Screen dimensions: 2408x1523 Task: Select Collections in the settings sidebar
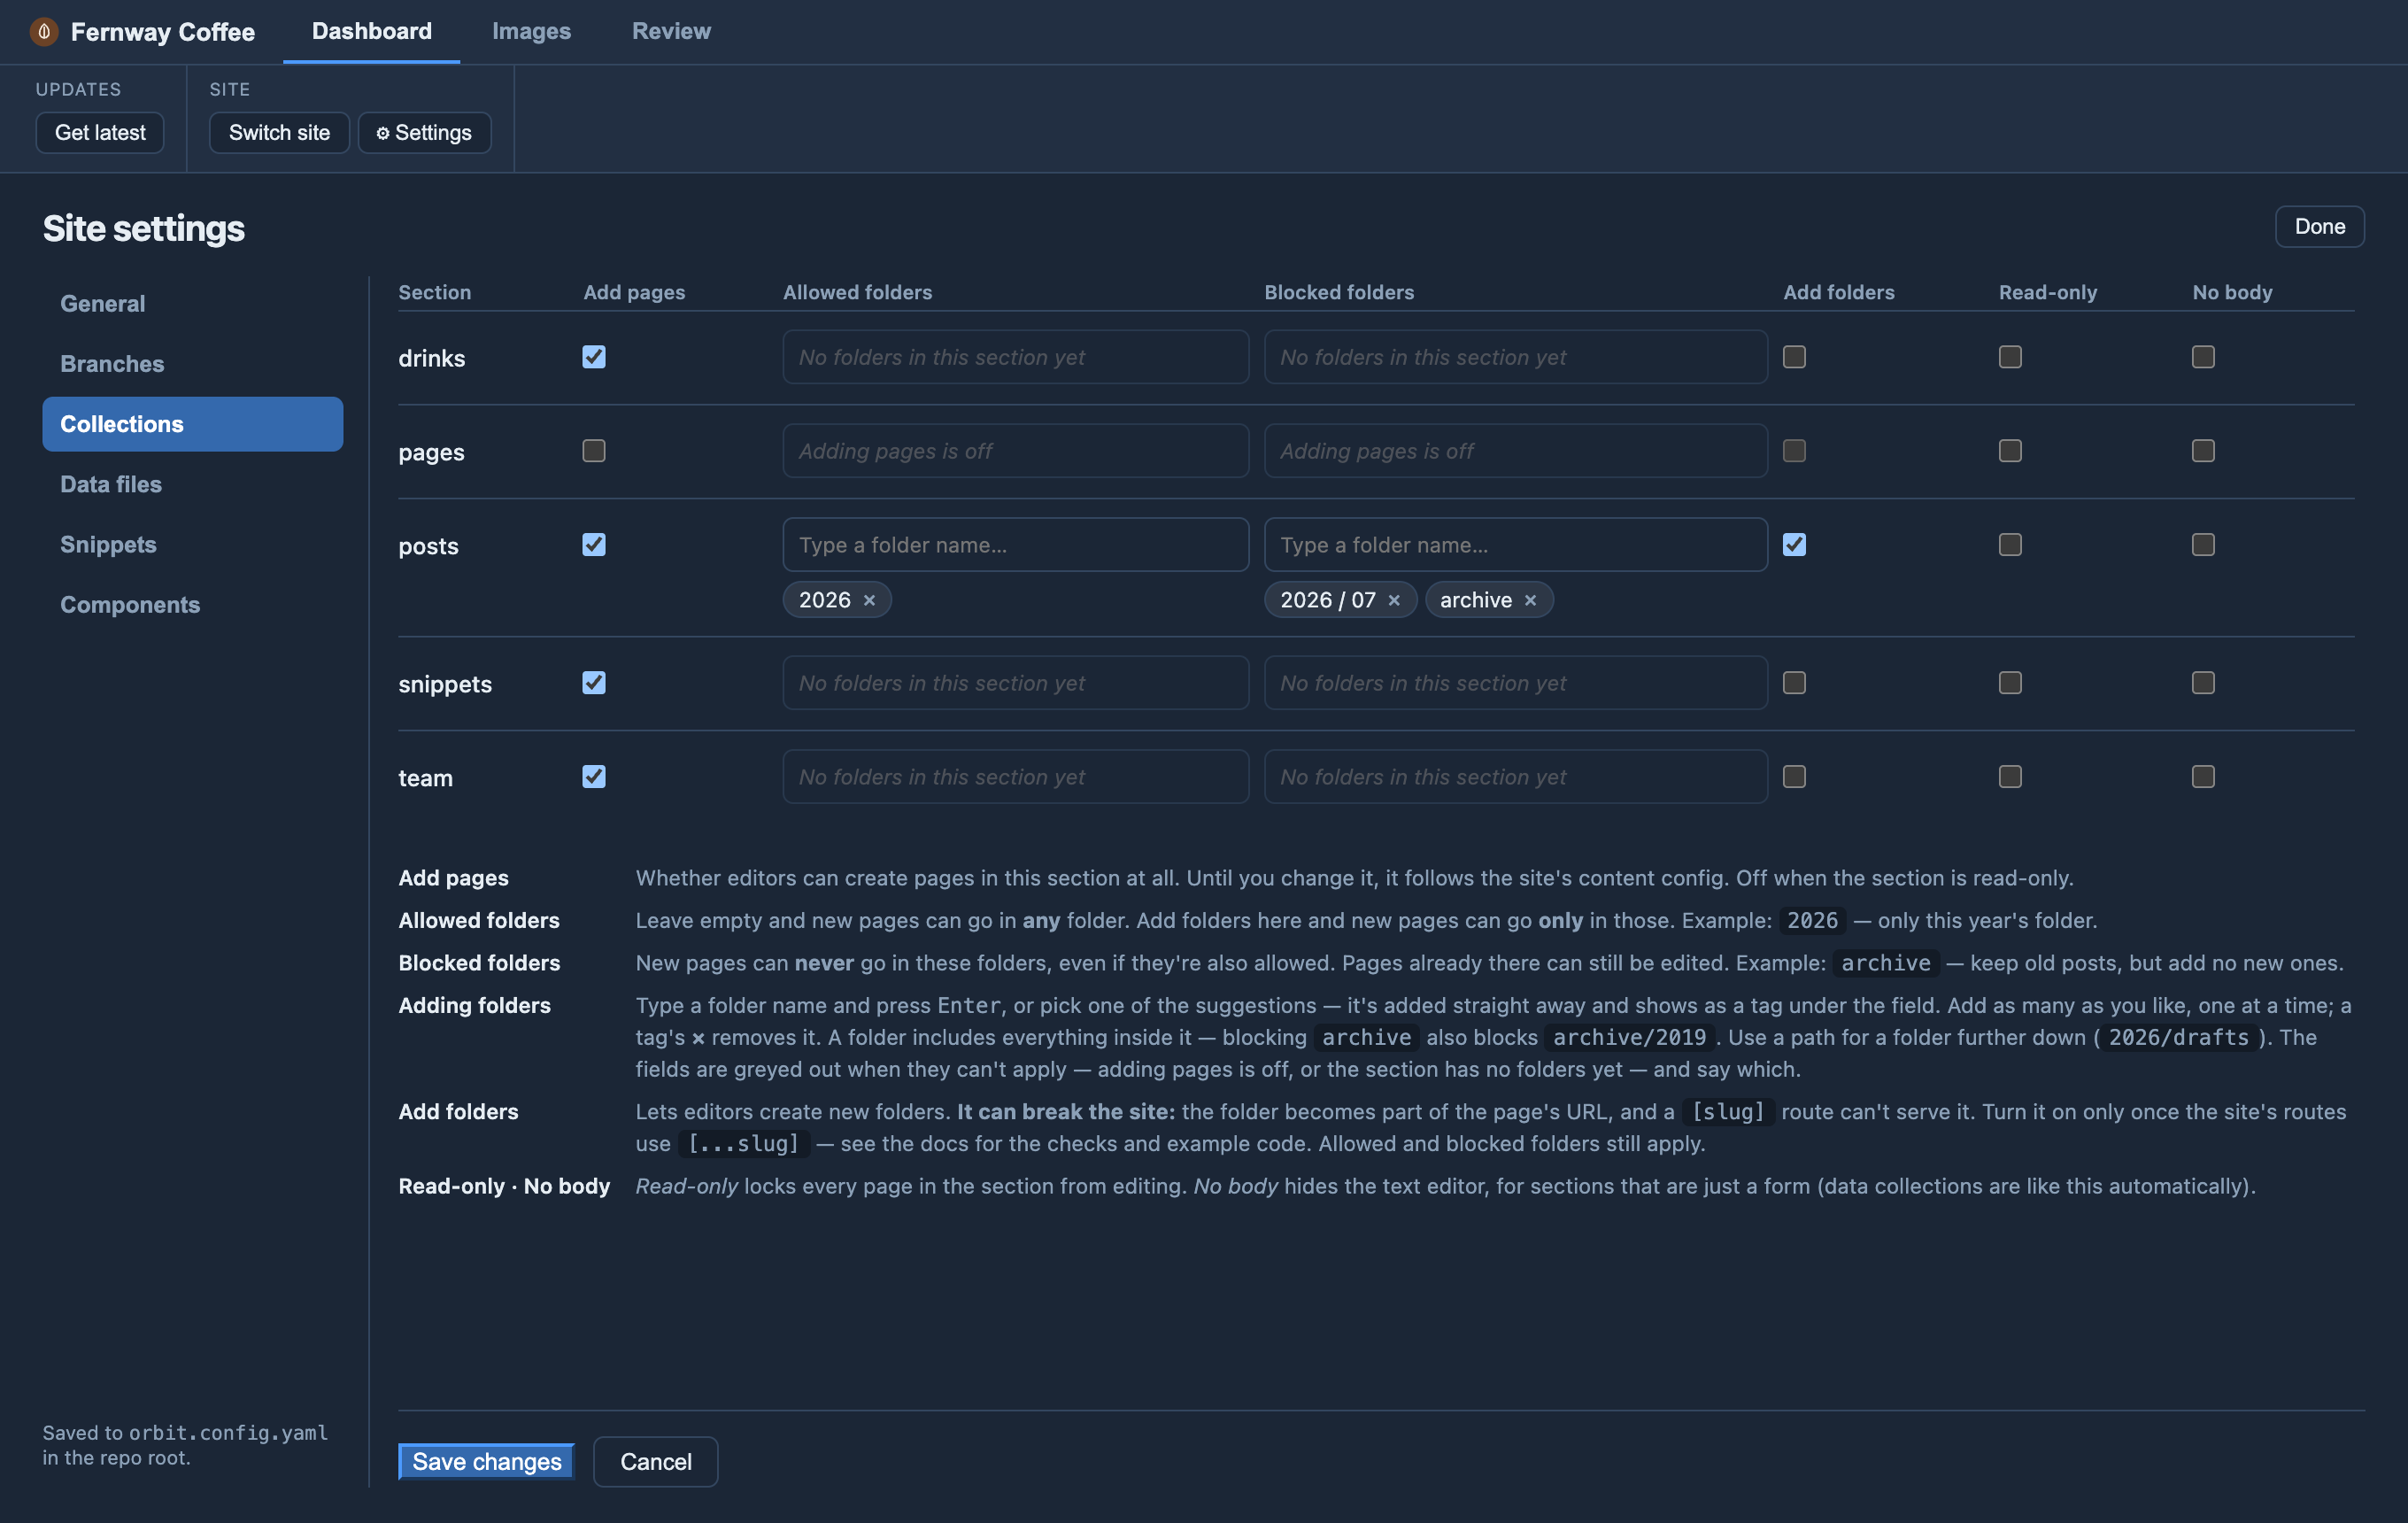click(x=192, y=424)
